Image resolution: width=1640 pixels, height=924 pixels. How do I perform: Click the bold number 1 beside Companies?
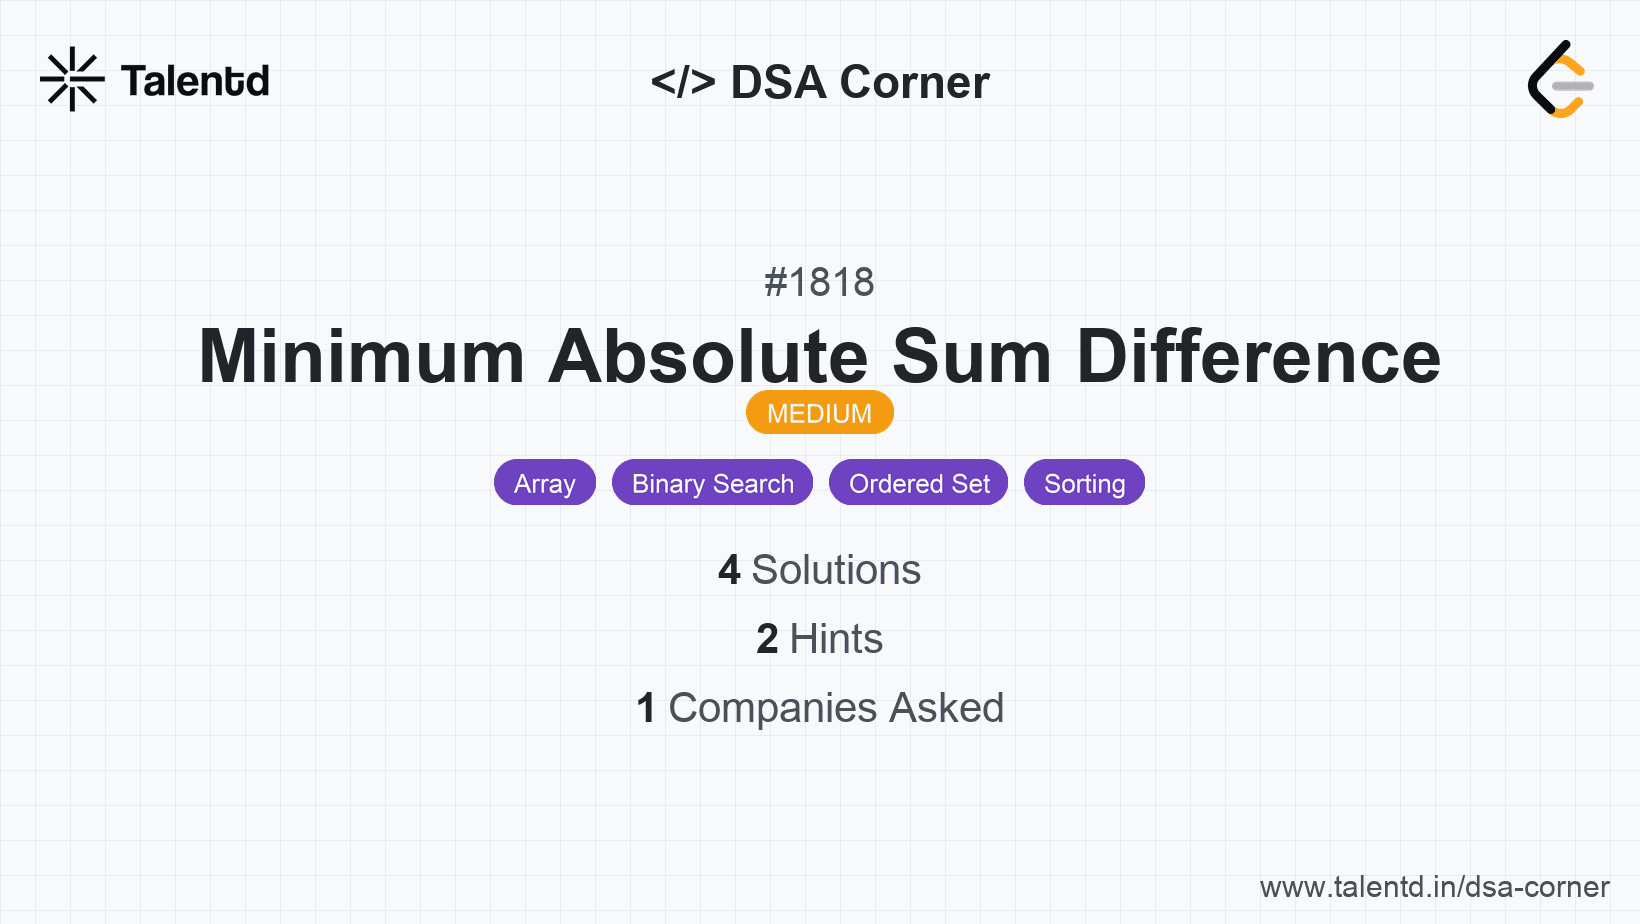coord(646,708)
